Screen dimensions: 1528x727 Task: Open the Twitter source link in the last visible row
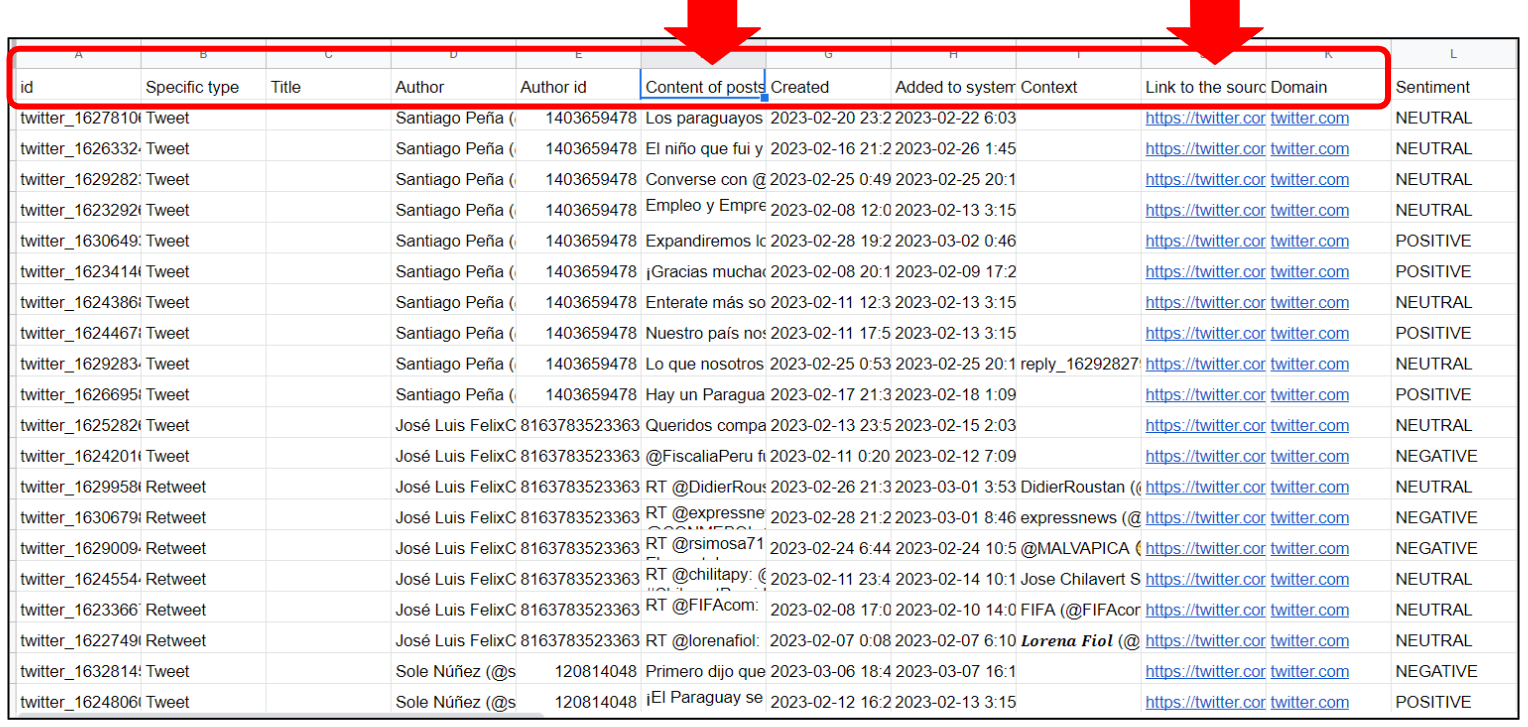tap(1204, 702)
